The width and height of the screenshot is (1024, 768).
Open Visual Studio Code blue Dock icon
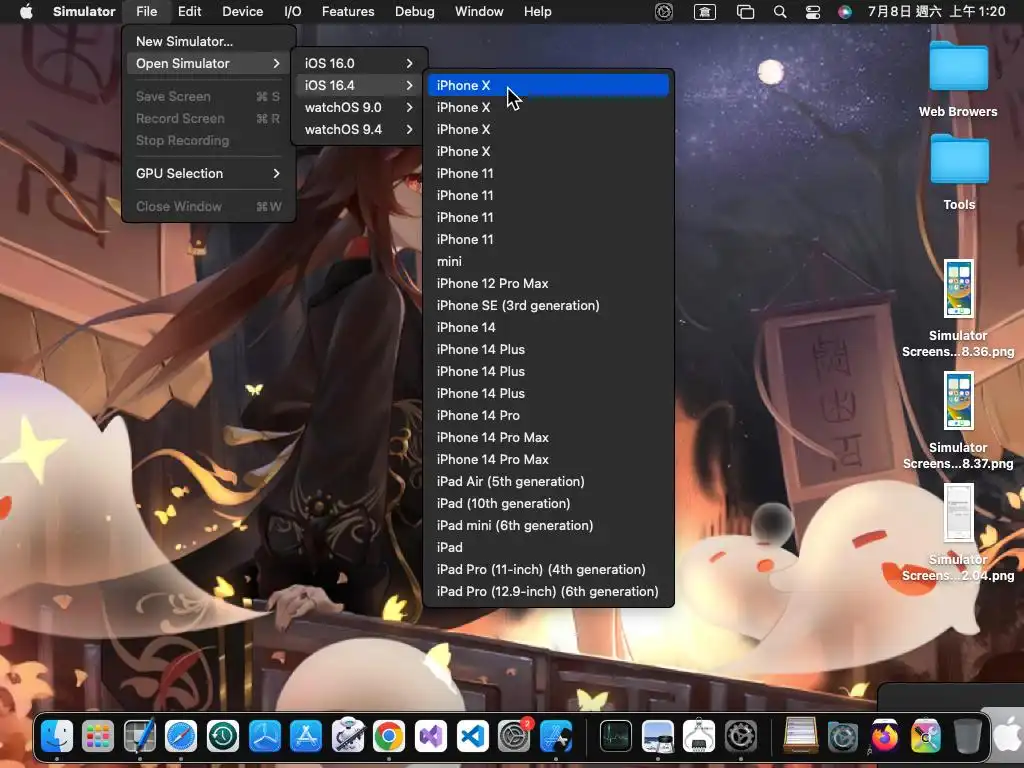click(x=473, y=737)
